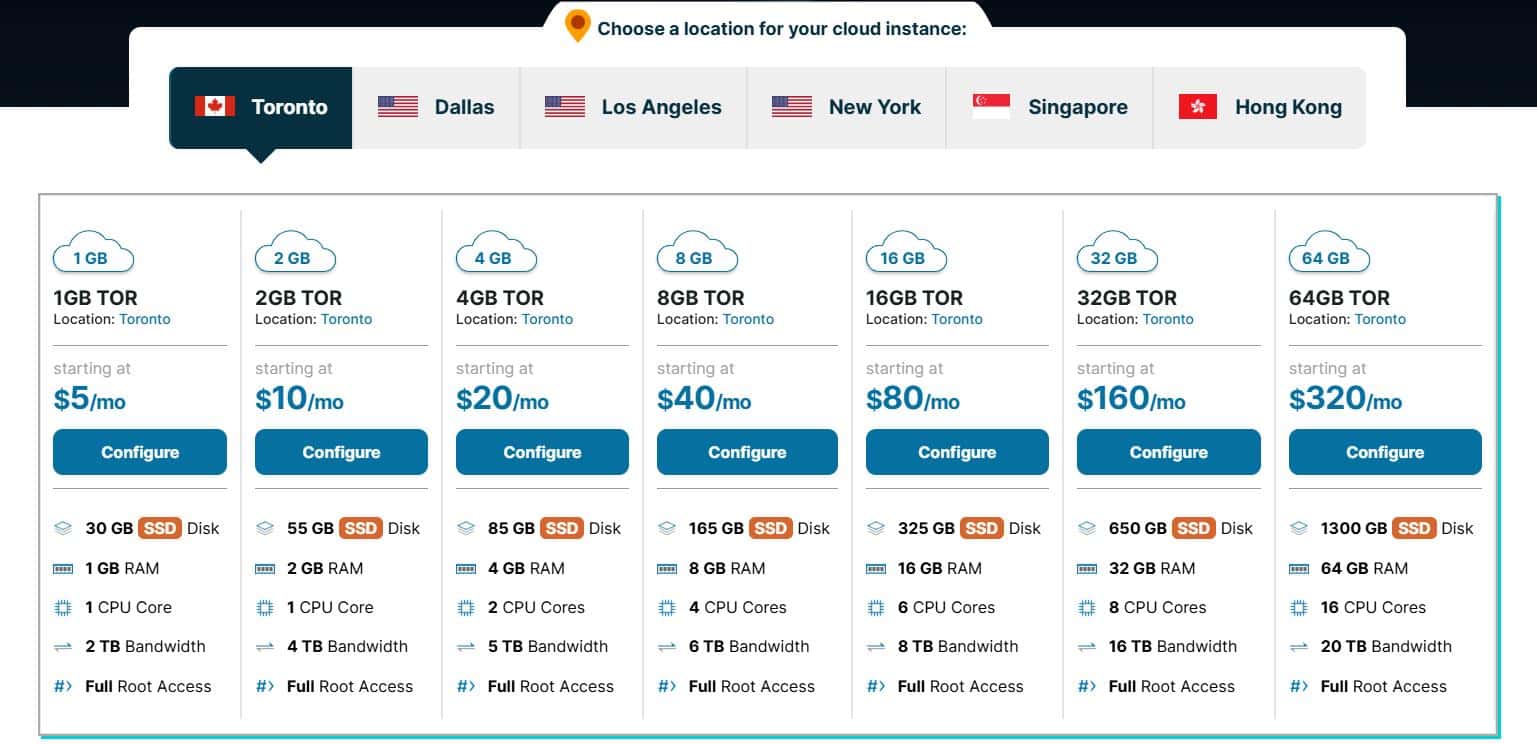
Task: Configure the $5/mo 1GB TOR plan
Action: [x=140, y=452]
